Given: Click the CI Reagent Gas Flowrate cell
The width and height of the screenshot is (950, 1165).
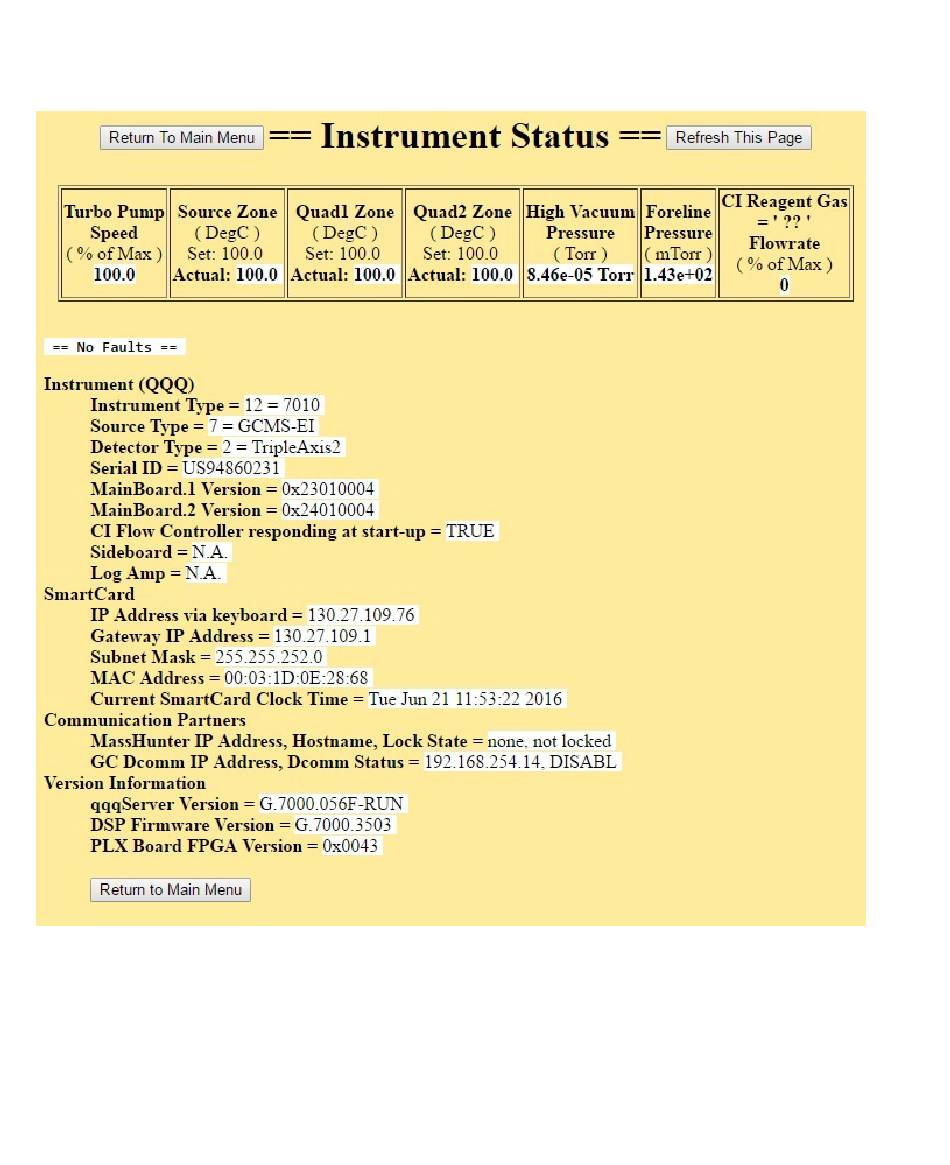Looking at the screenshot, I should point(784,243).
